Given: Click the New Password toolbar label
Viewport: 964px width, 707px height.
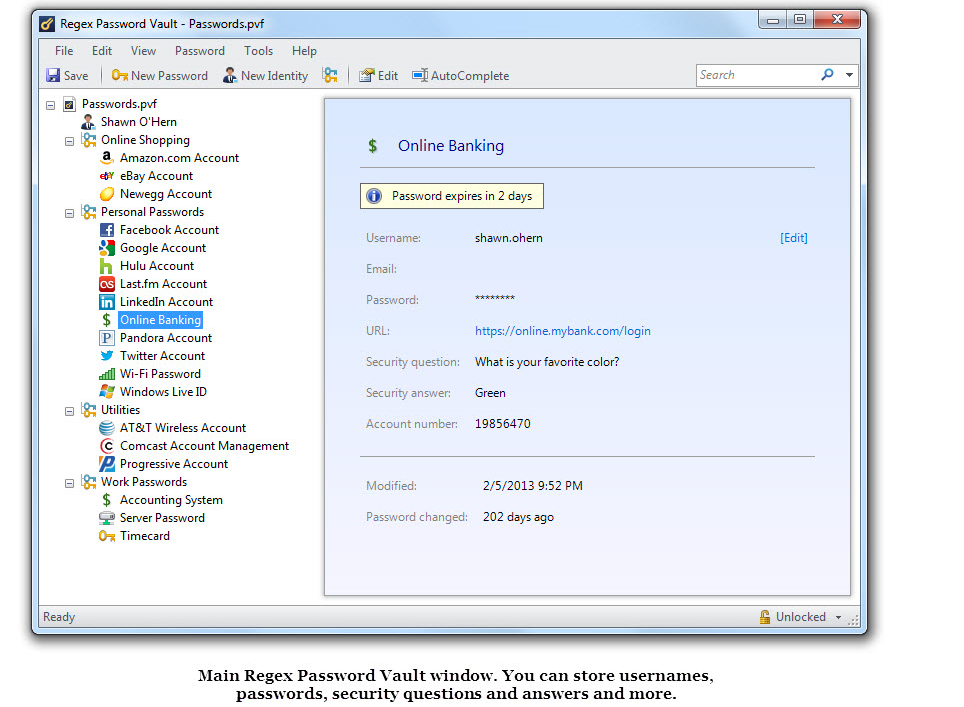Looking at the screenshot, I should (170, 76).
